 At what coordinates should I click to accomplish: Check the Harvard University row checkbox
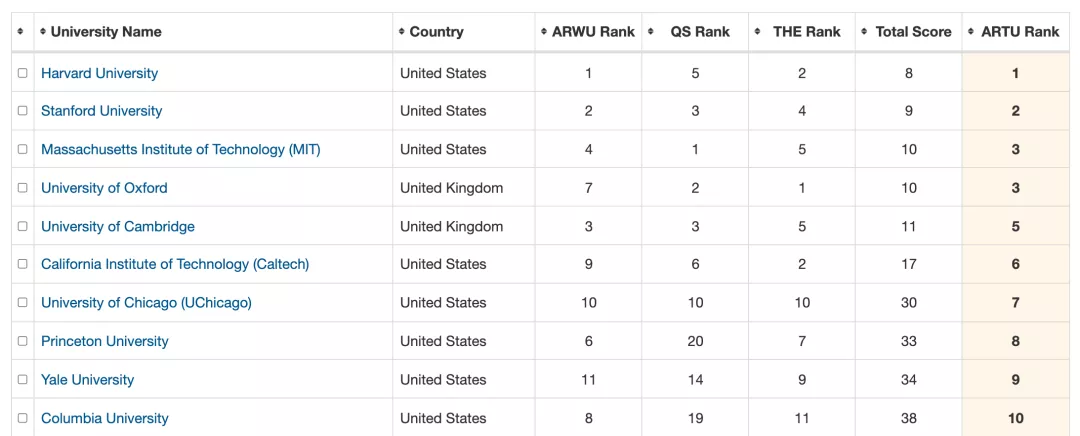[x=22, y=73]
